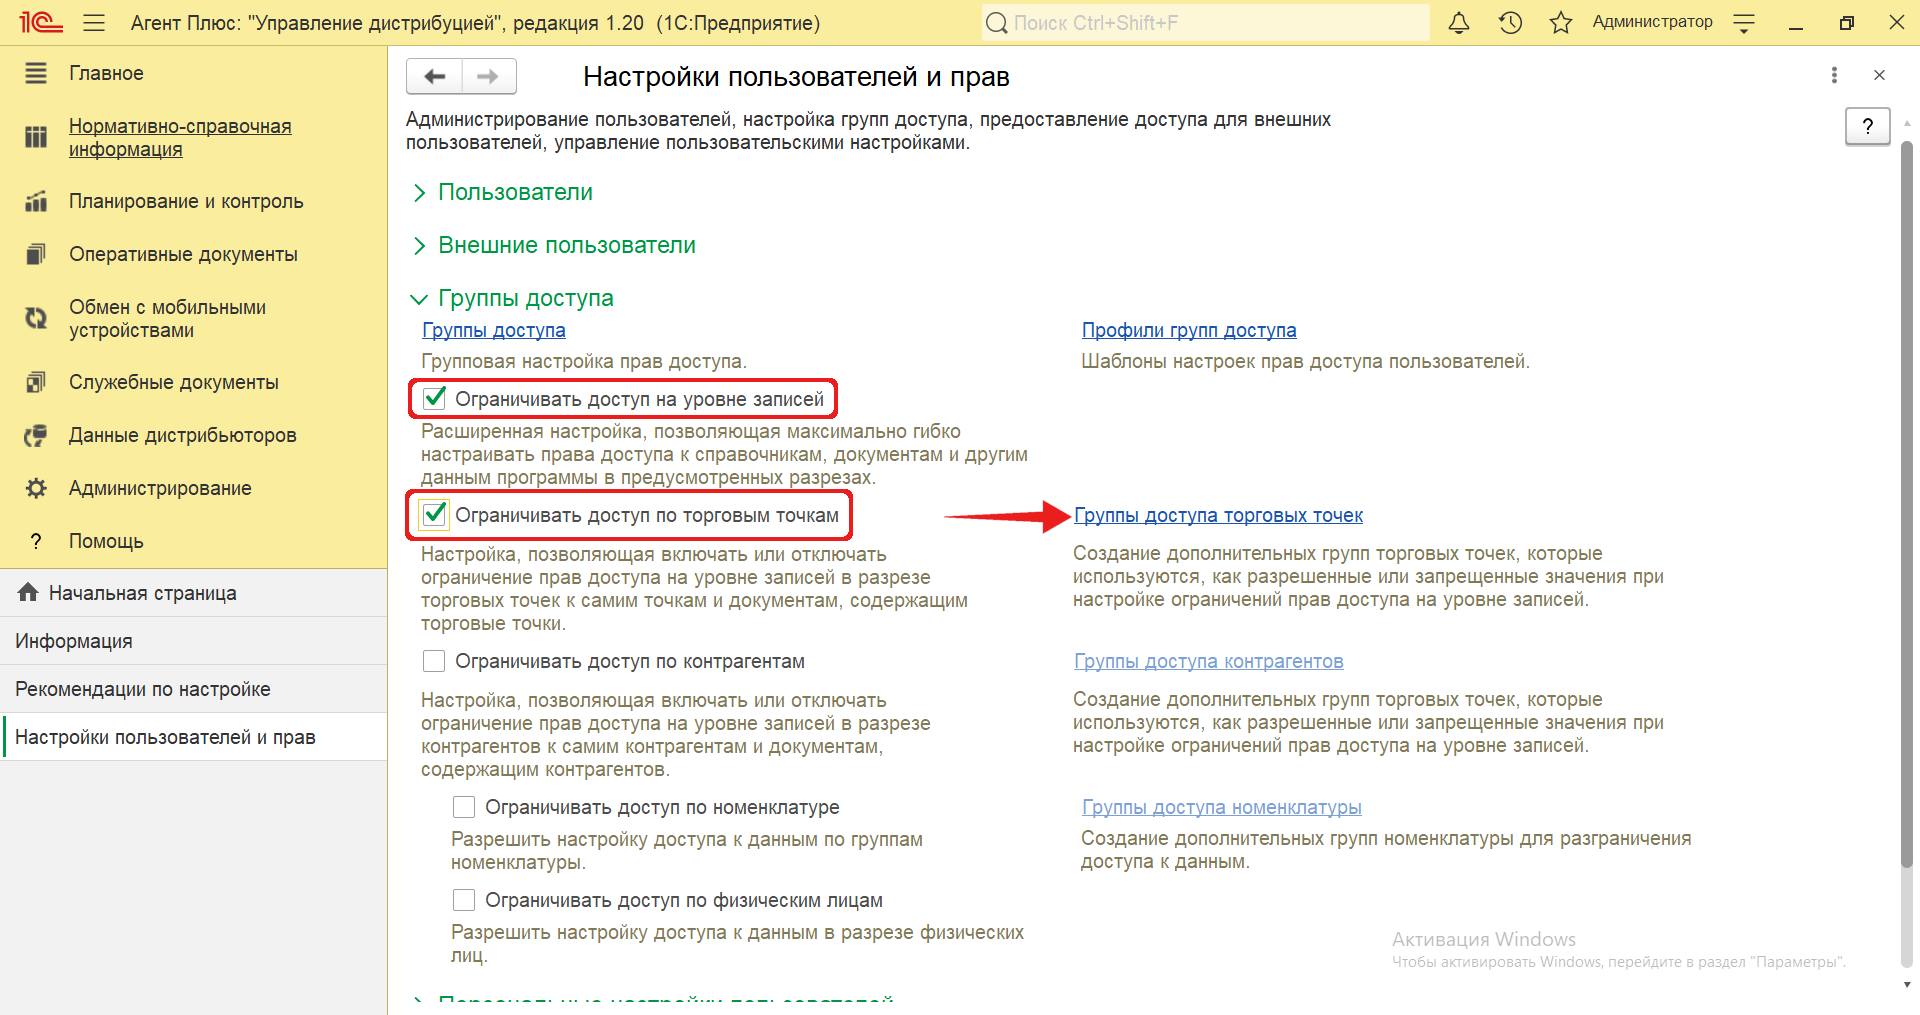Click the Администрирование gear icon
1920x1015 pixels.
[36, 488]
